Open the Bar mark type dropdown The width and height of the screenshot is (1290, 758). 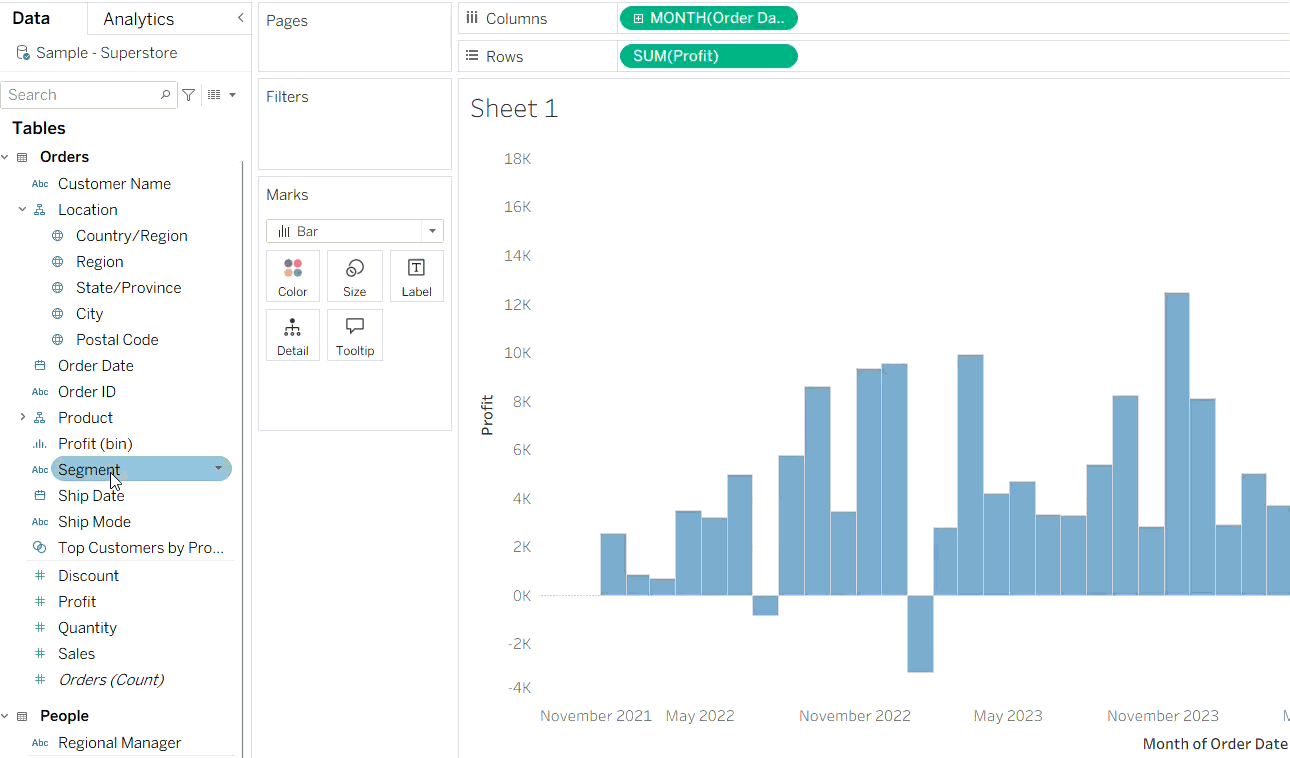[x=432, y=231]
